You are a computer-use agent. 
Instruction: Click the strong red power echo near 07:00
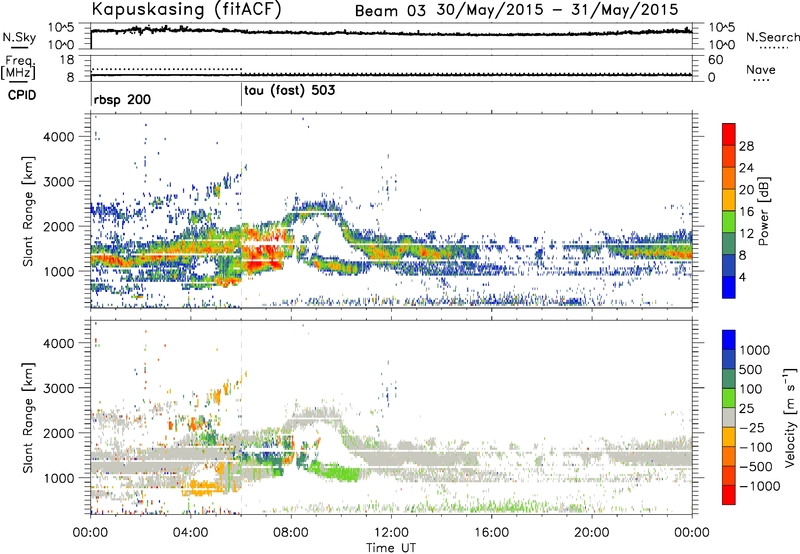262,252
